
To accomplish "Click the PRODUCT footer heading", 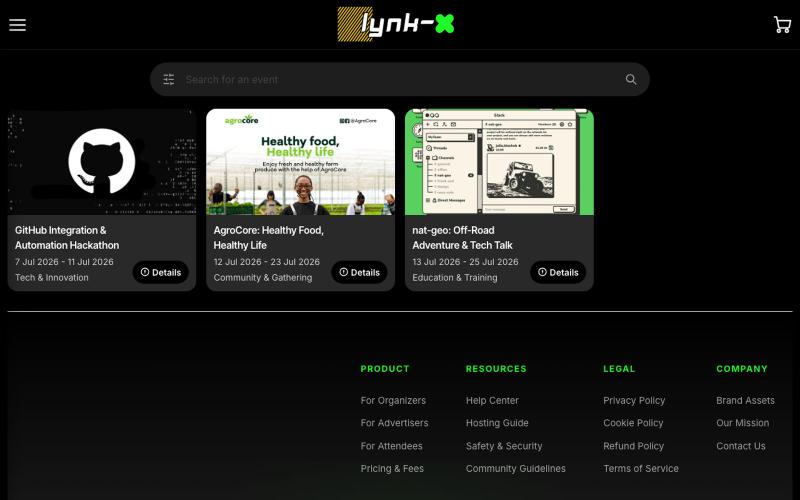I will [385, 369].
